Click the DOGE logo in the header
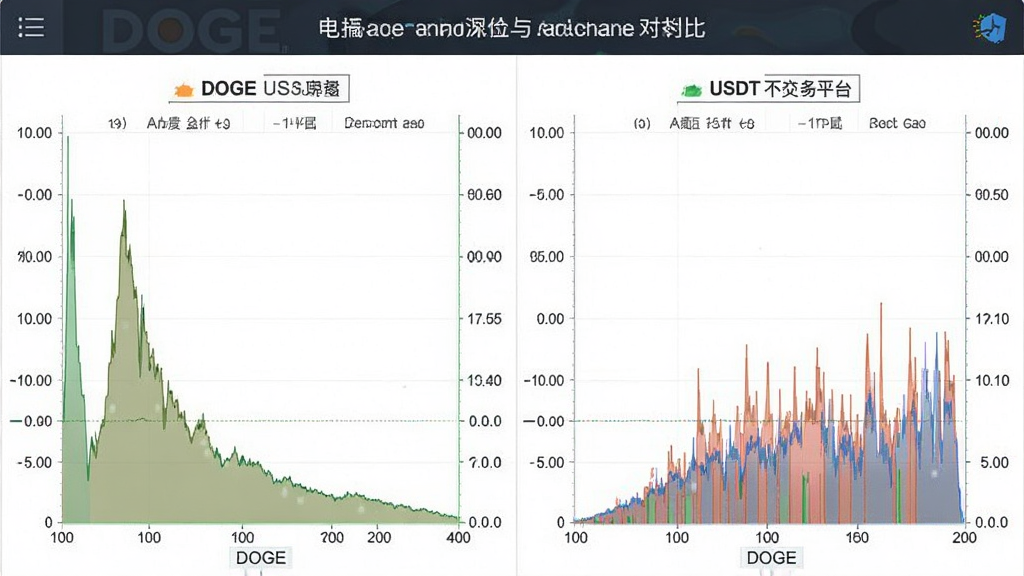Viewport: 1024px width, 576px height. (193, 30)
